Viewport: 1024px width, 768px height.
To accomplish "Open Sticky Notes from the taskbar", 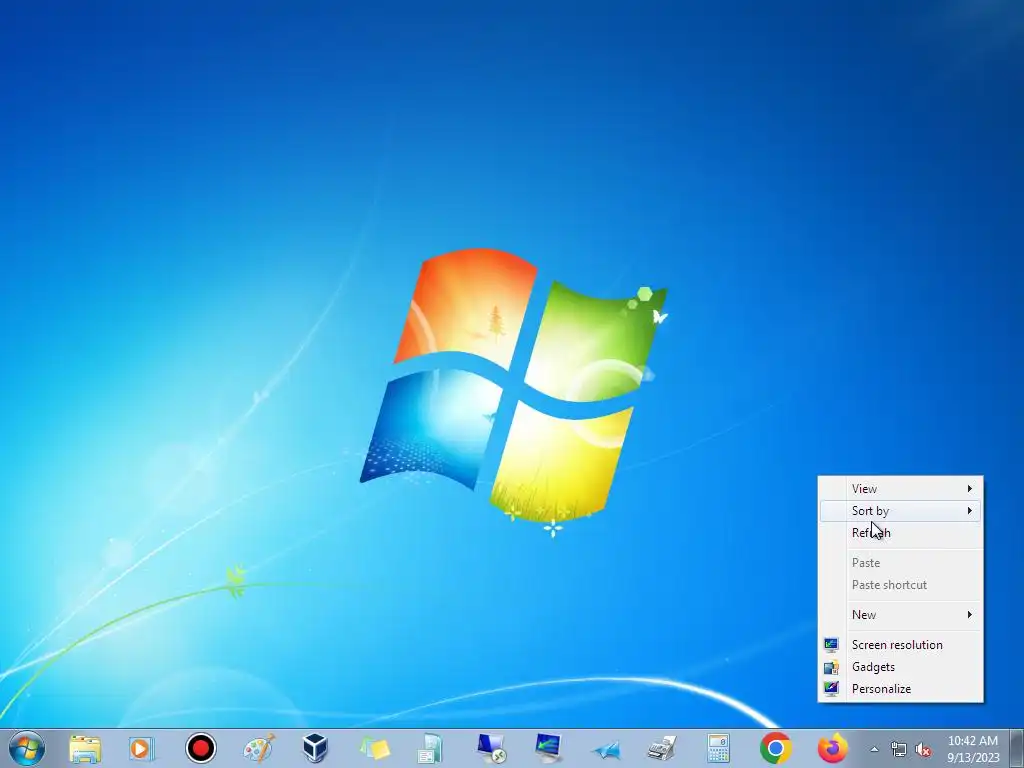I will [x=374, y=748].
